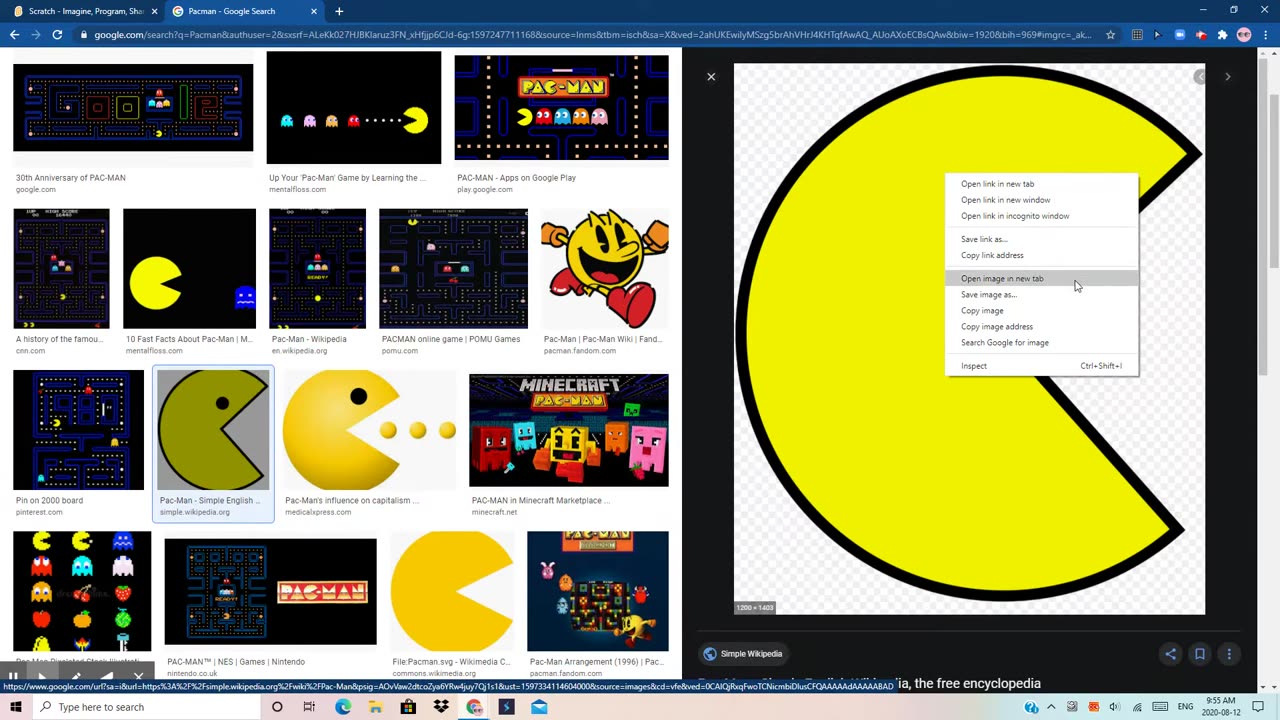Share the previewed Pac-Man image
Viewport: 1280px width, 720px height.
[1170, 654]
